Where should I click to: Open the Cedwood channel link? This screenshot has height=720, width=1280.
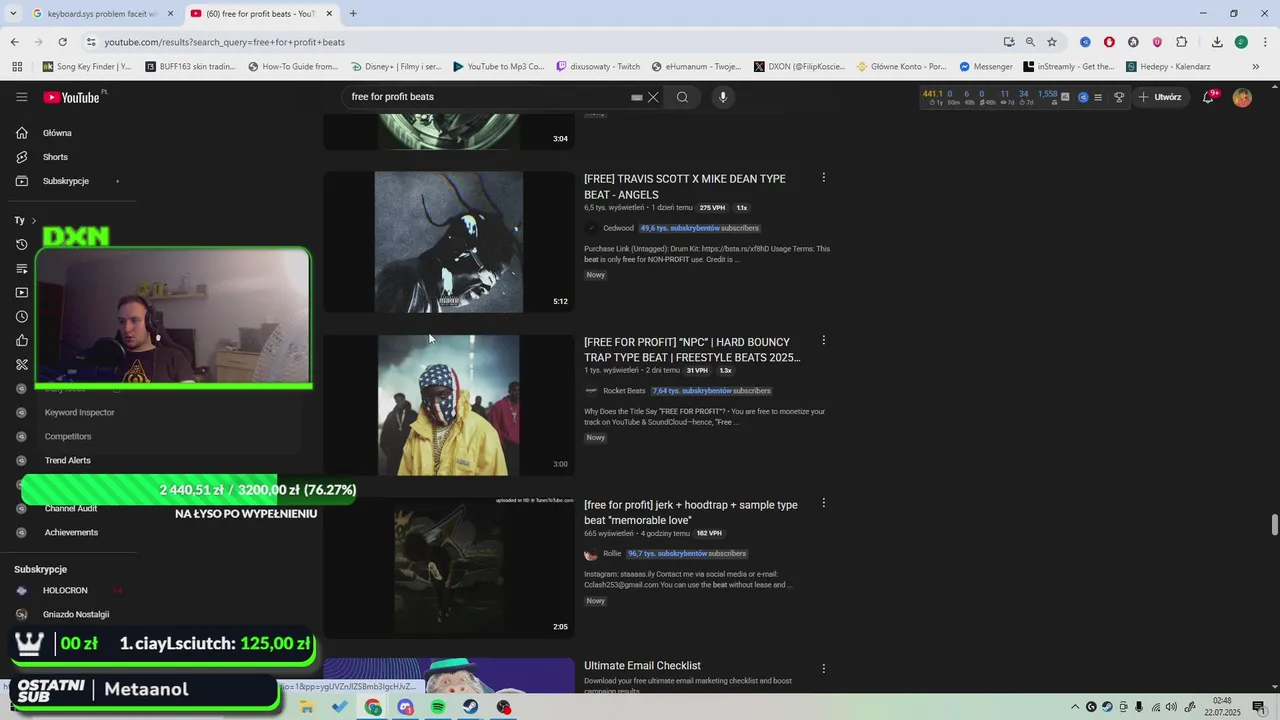(x=618, y=228)
